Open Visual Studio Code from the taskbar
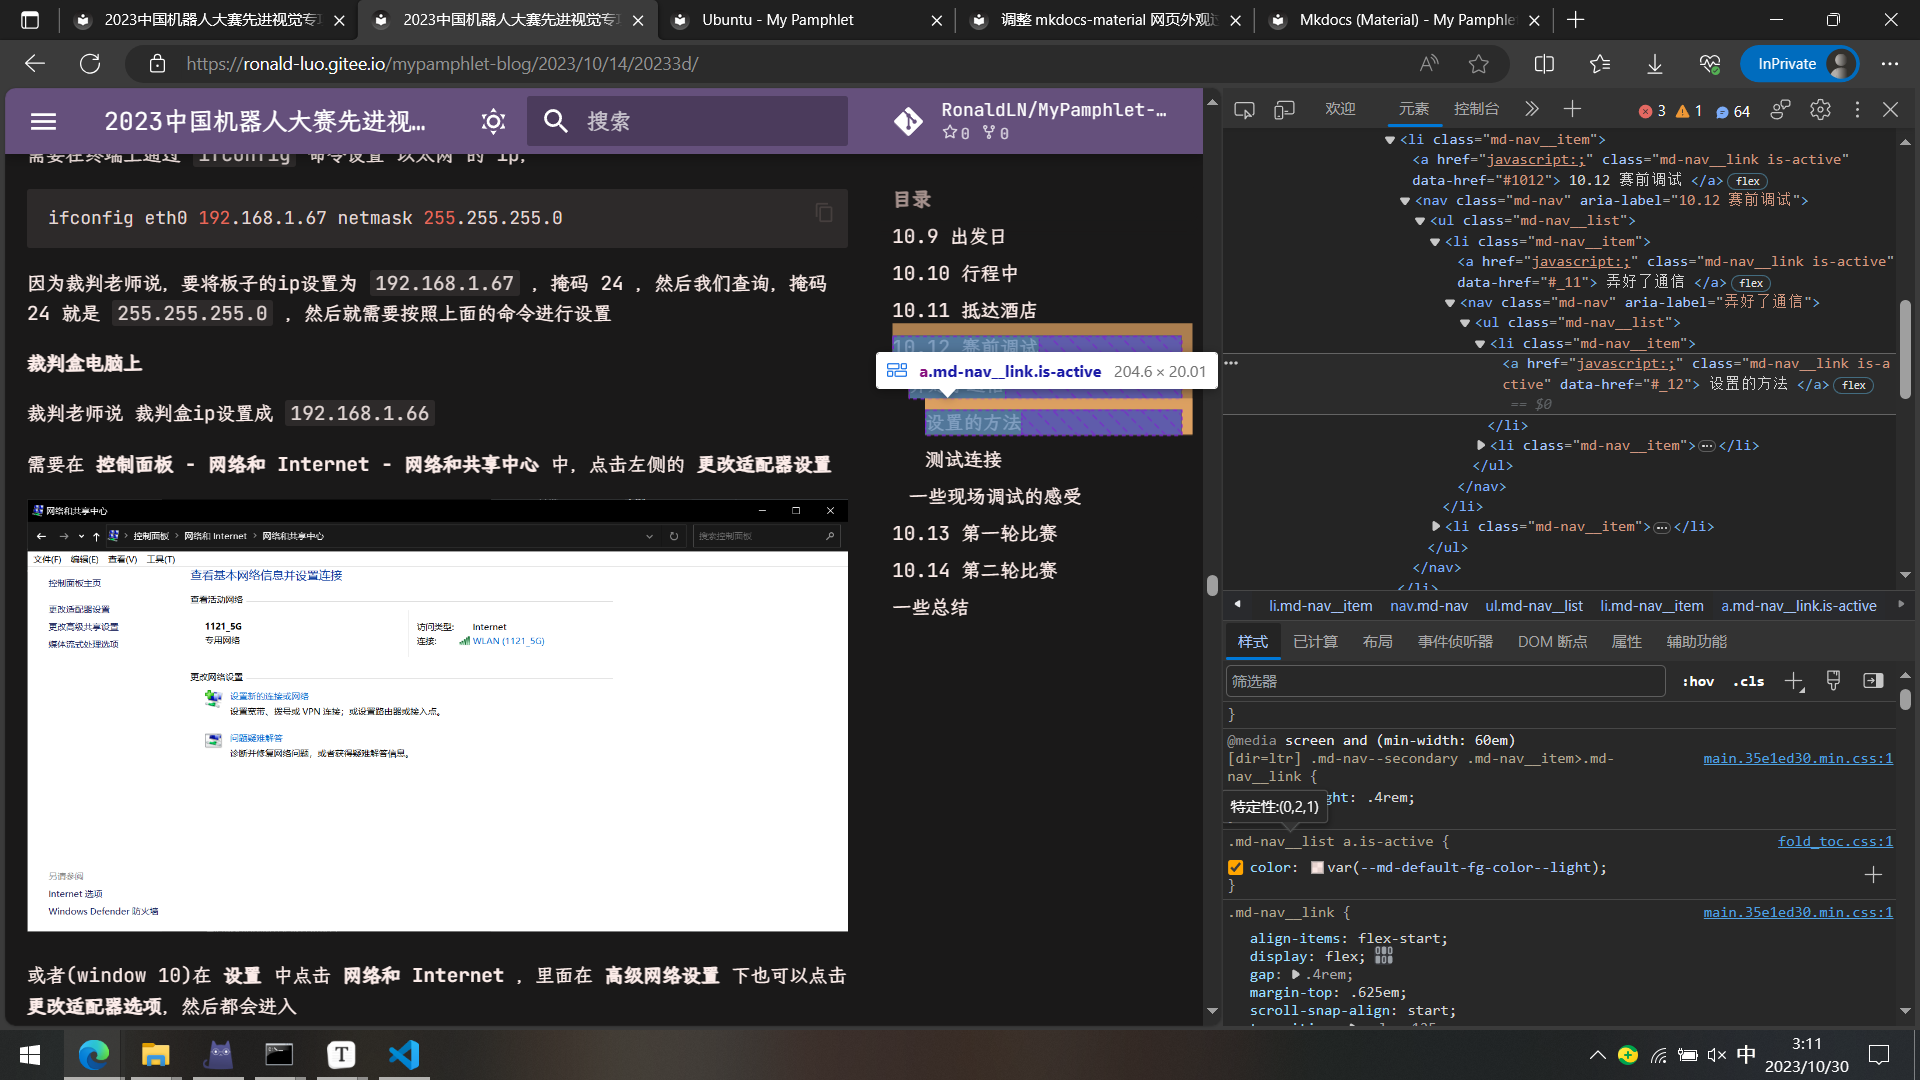Image resolution: width=1920 pixels, height=1080 pixels. [404, 1055]
